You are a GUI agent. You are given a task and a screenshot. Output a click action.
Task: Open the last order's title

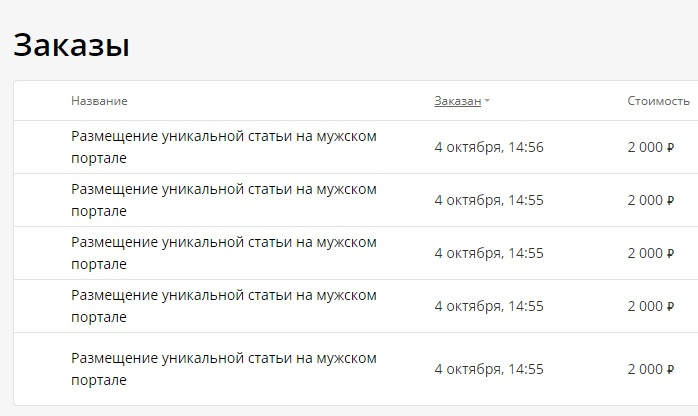click(223, 368)
